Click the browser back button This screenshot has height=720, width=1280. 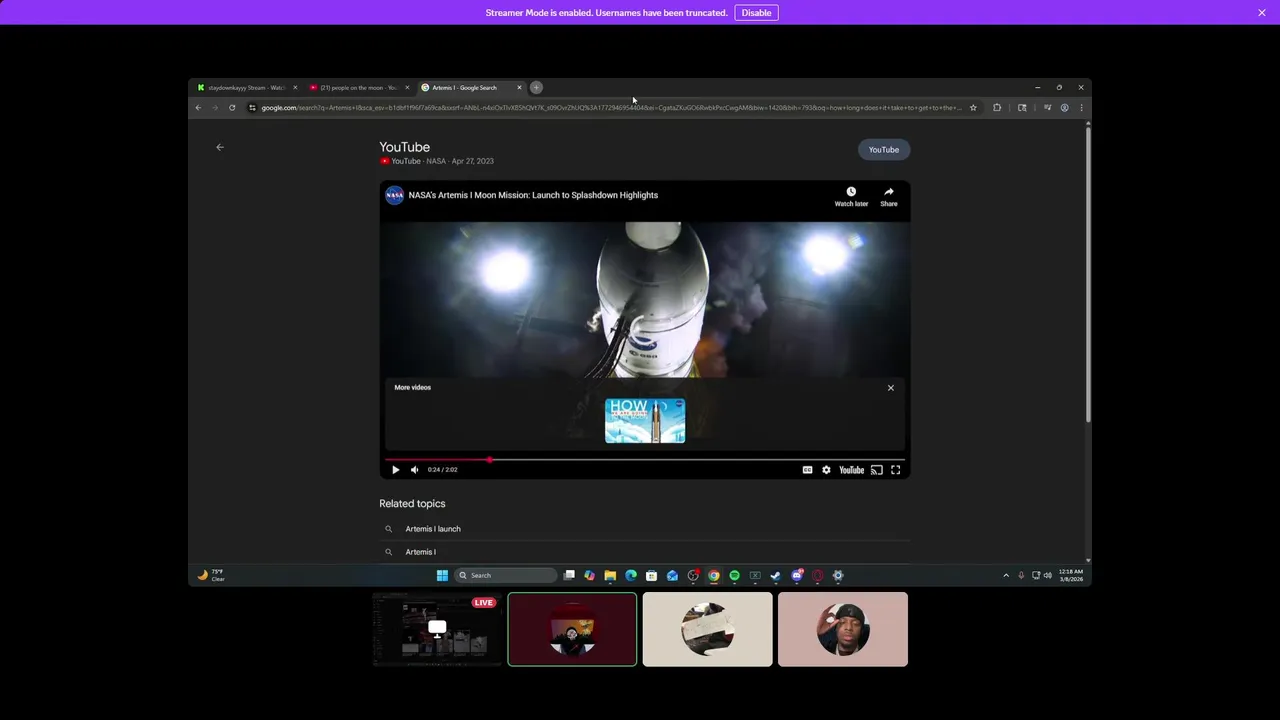[198, 108]
